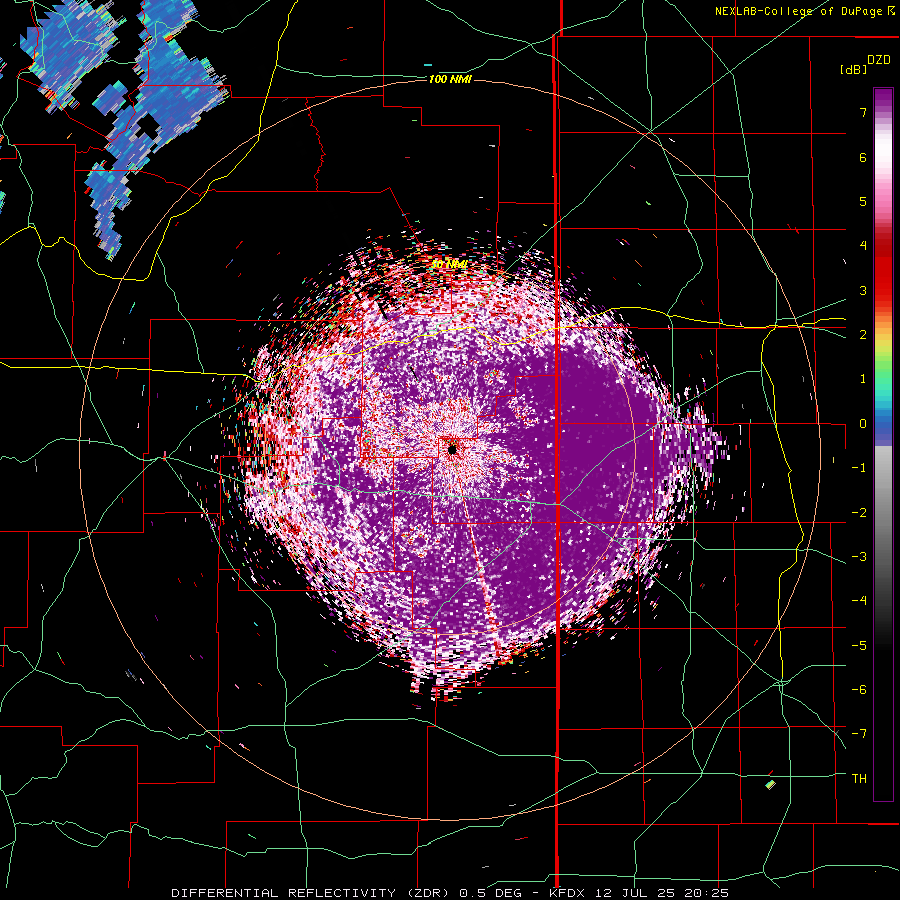The height and width of the screenshot is (900, 900).
Task: Click the ZDR color scale bar
Action: tap(883, 444)
